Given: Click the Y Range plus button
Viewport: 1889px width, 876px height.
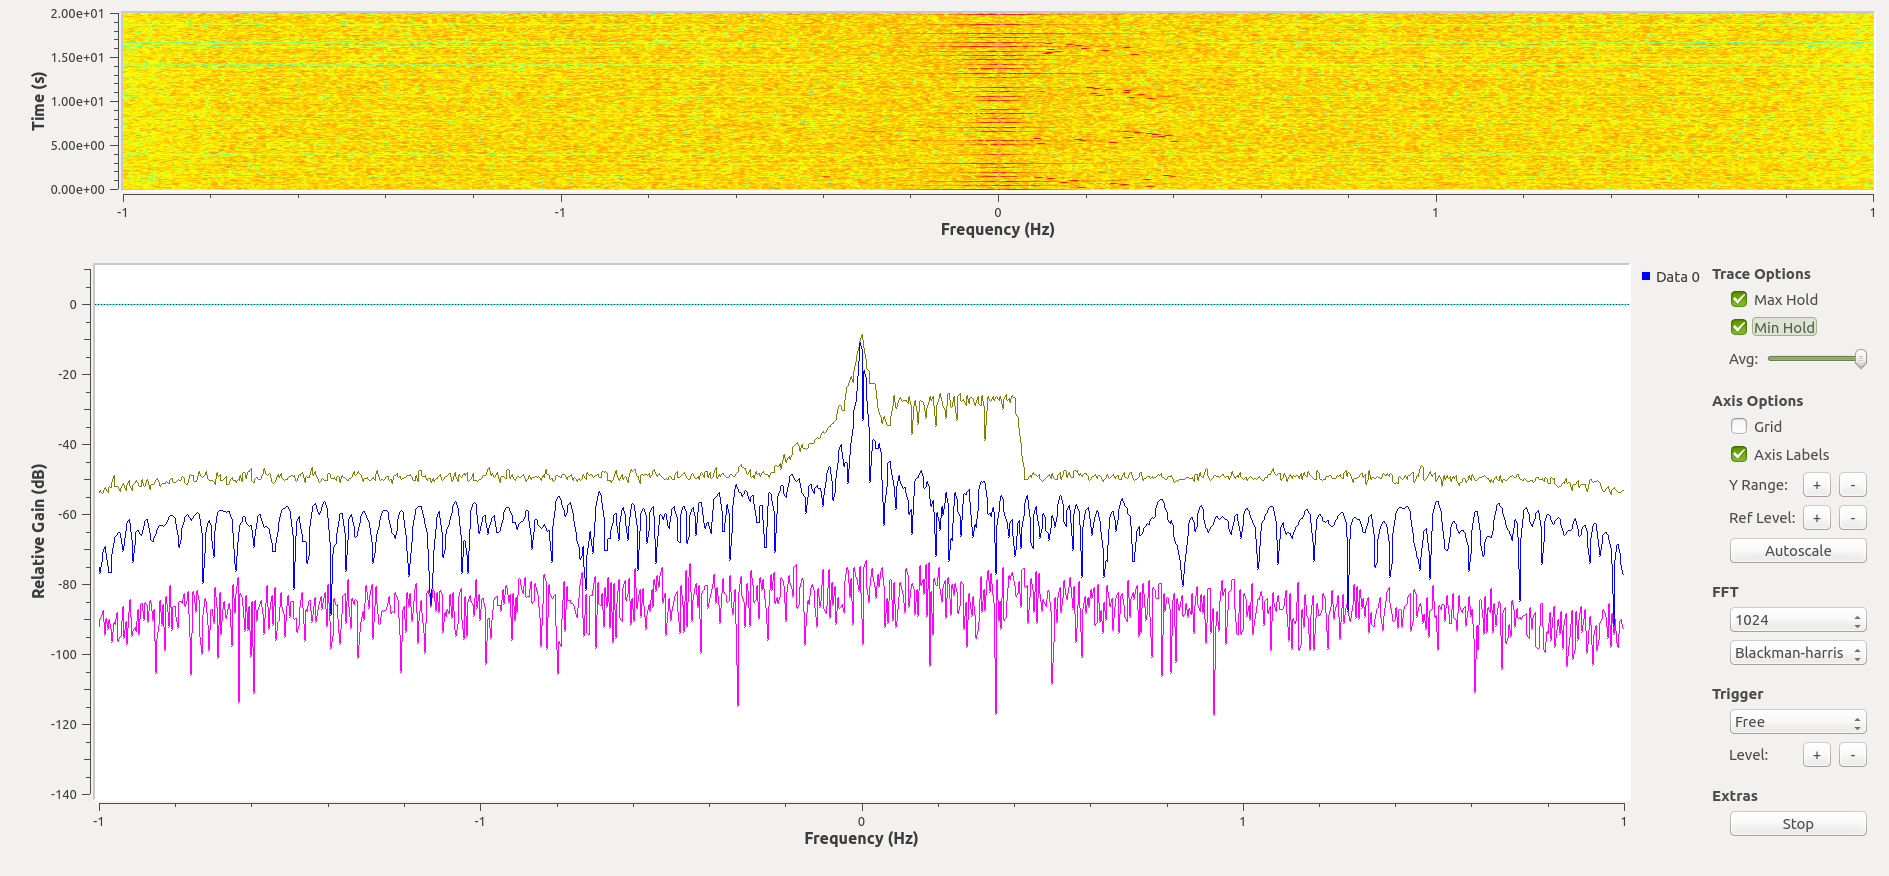Looking at the screenshot, I should 1817,485.
